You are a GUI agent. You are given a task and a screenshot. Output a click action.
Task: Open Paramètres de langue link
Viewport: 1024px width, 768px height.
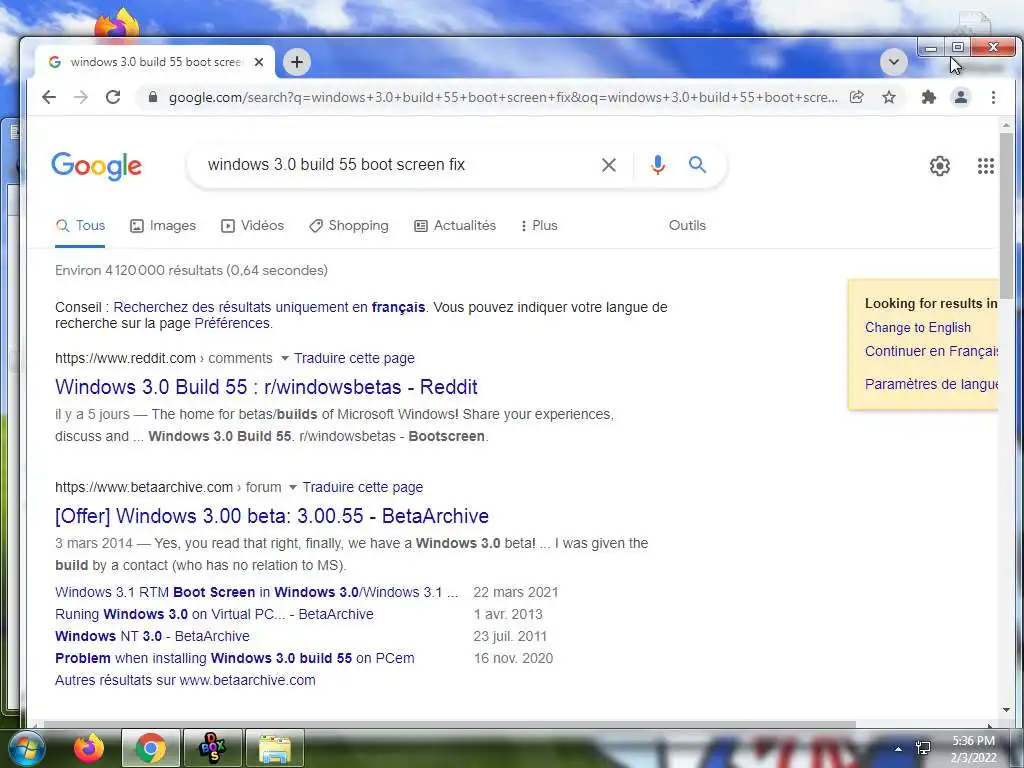pyautogui.click(x=931, y=384)
